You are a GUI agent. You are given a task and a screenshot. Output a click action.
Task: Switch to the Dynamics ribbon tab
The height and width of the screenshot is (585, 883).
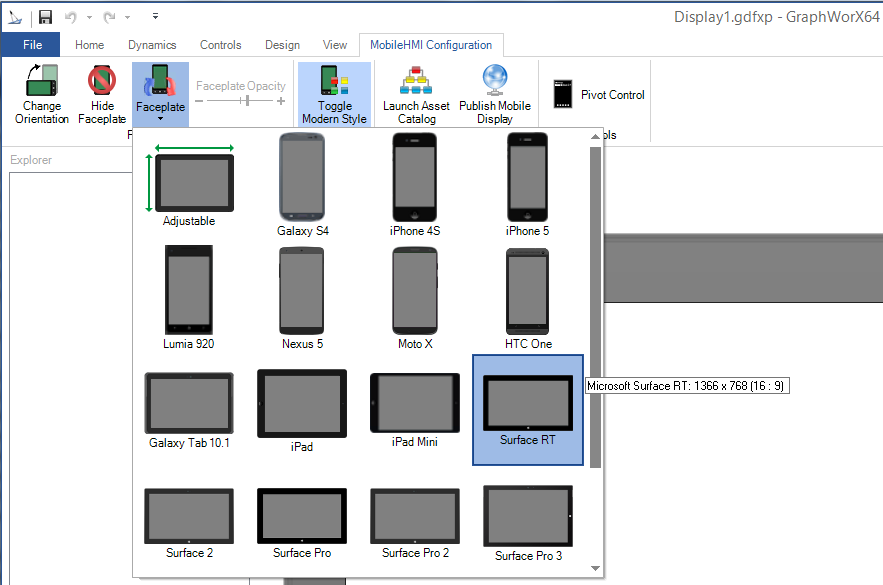click(x=152, y=45)
